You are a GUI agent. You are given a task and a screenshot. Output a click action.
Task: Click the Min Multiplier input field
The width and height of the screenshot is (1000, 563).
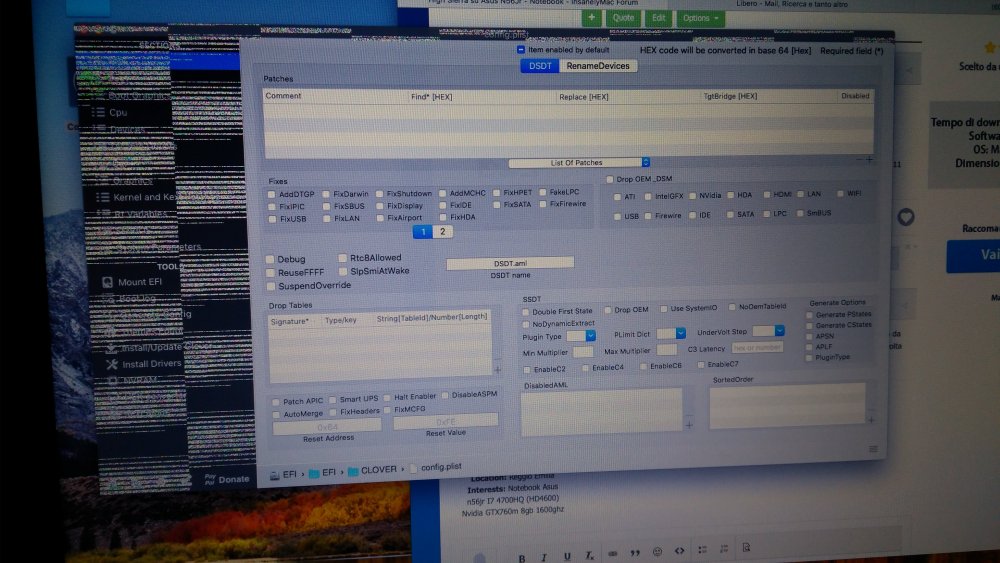coord(583,352)
